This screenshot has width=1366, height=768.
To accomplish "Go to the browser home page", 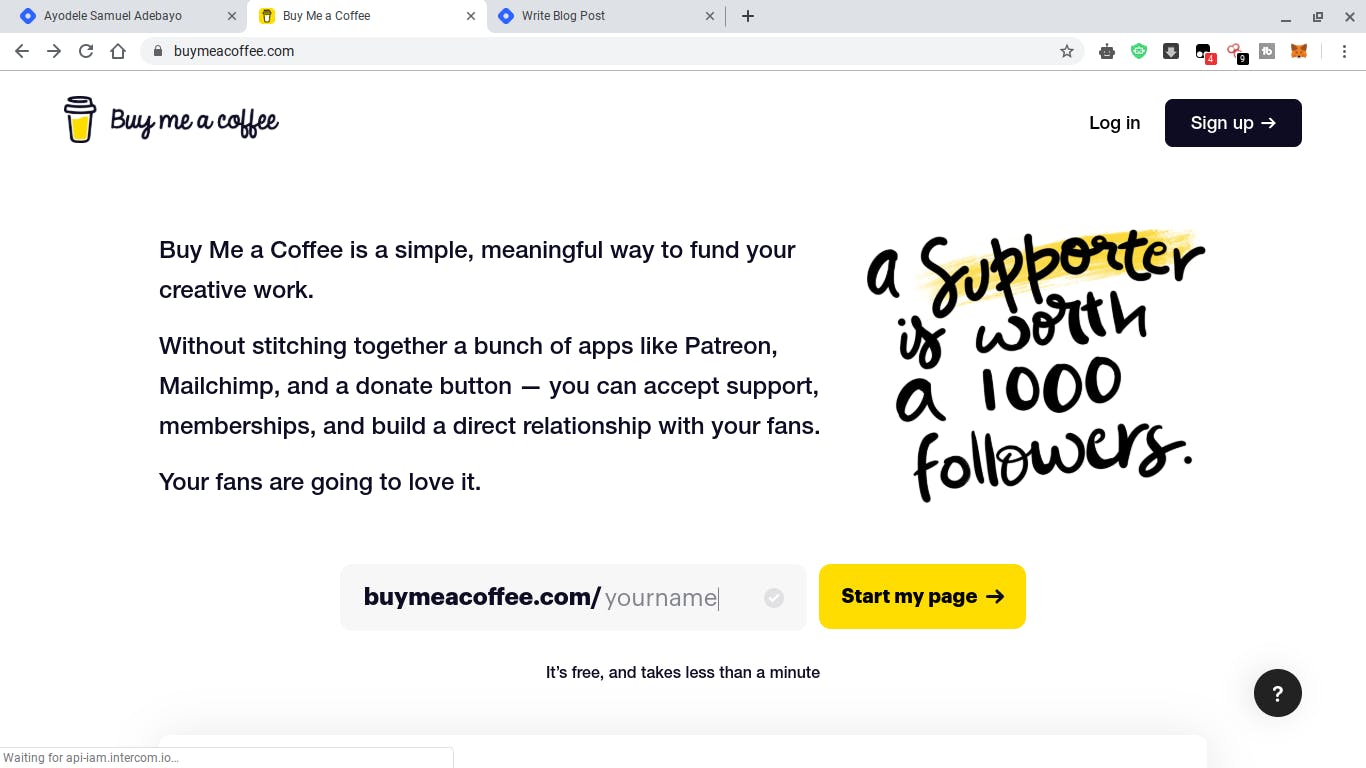I will [118, 51].
